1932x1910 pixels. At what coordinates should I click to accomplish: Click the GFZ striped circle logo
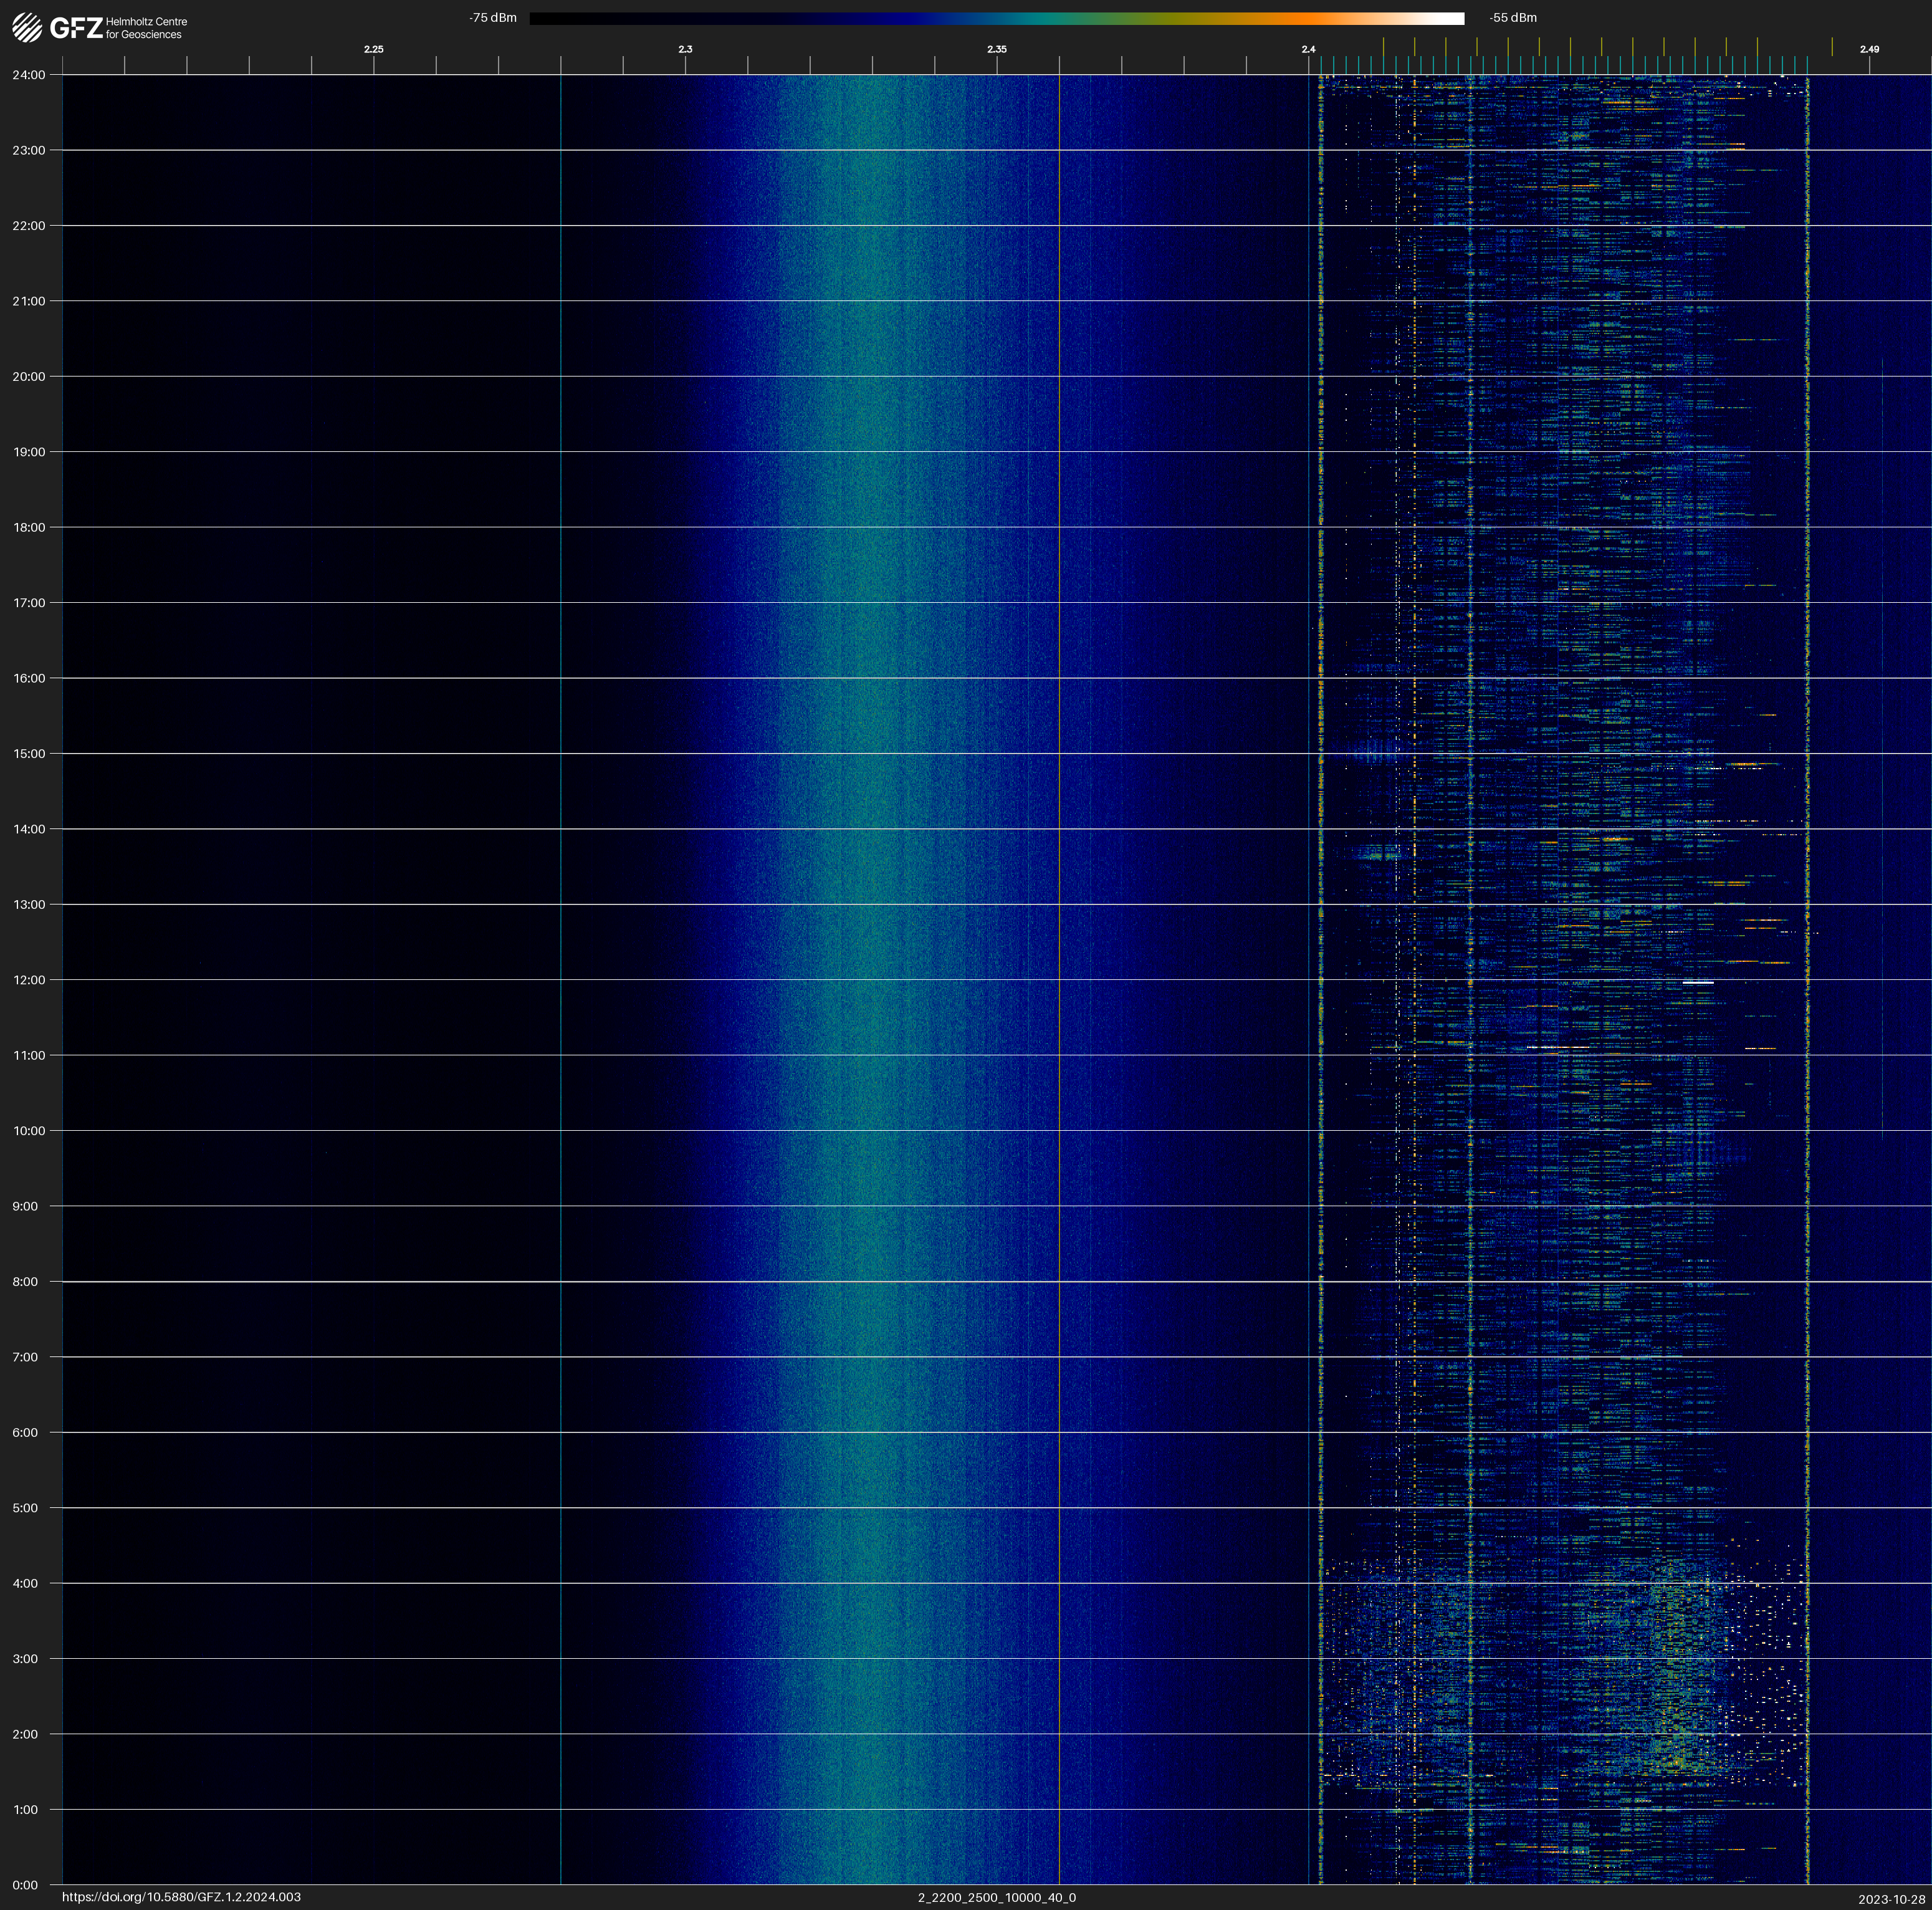(x=27, y=27)
